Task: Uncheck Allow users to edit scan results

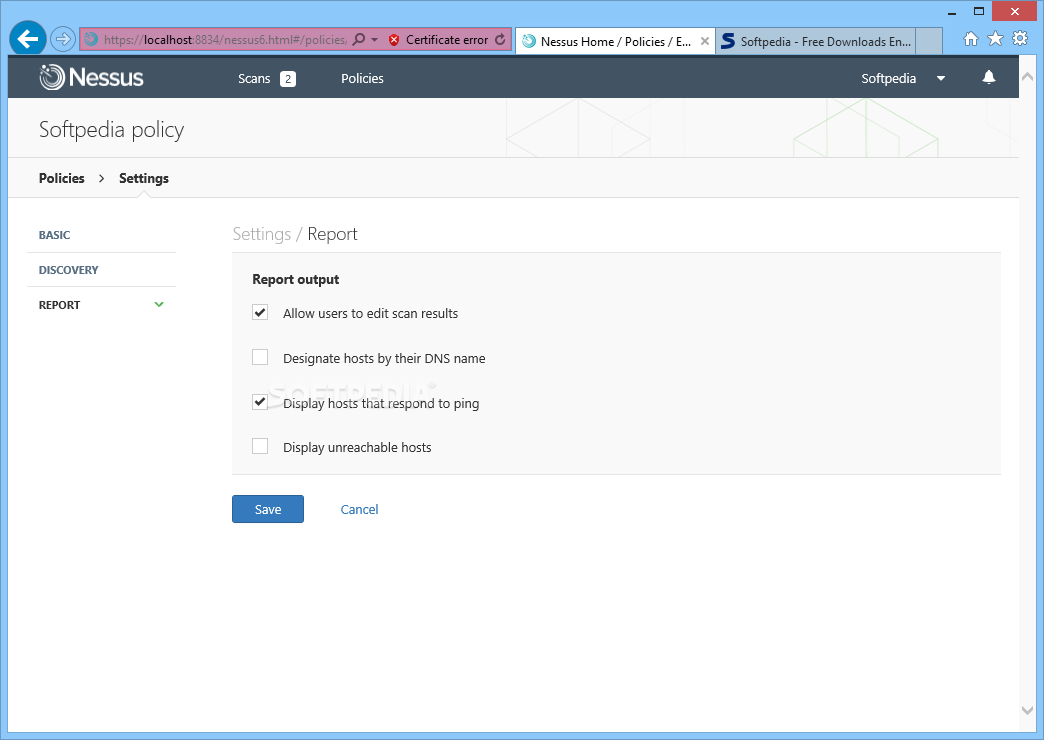Action: (260, 312)
